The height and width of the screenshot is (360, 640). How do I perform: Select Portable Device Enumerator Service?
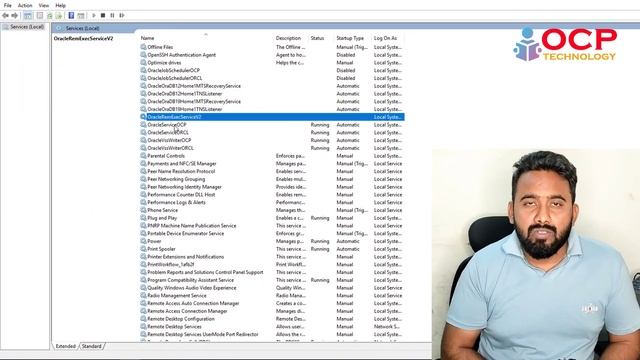coord(185,233)
